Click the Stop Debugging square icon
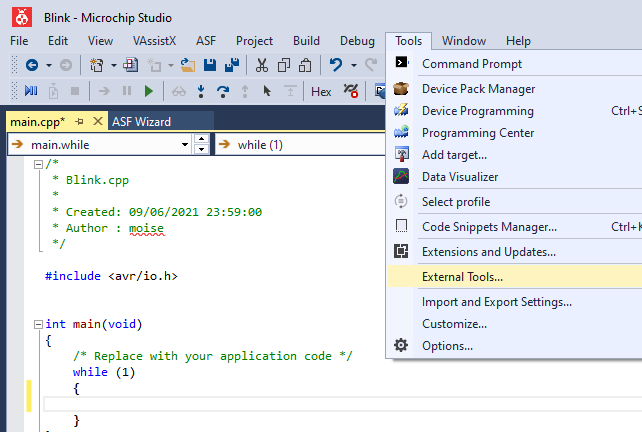642x432 pixels. pos(75,91)
